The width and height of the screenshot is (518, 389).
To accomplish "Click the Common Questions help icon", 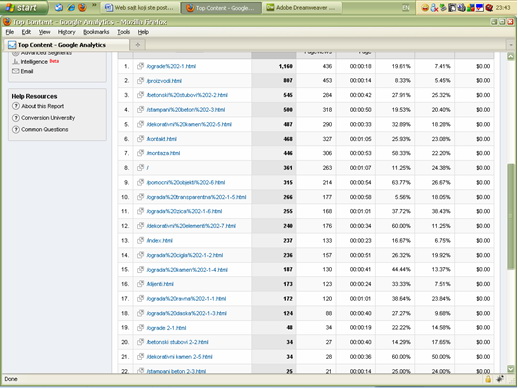I will [16, 129].
